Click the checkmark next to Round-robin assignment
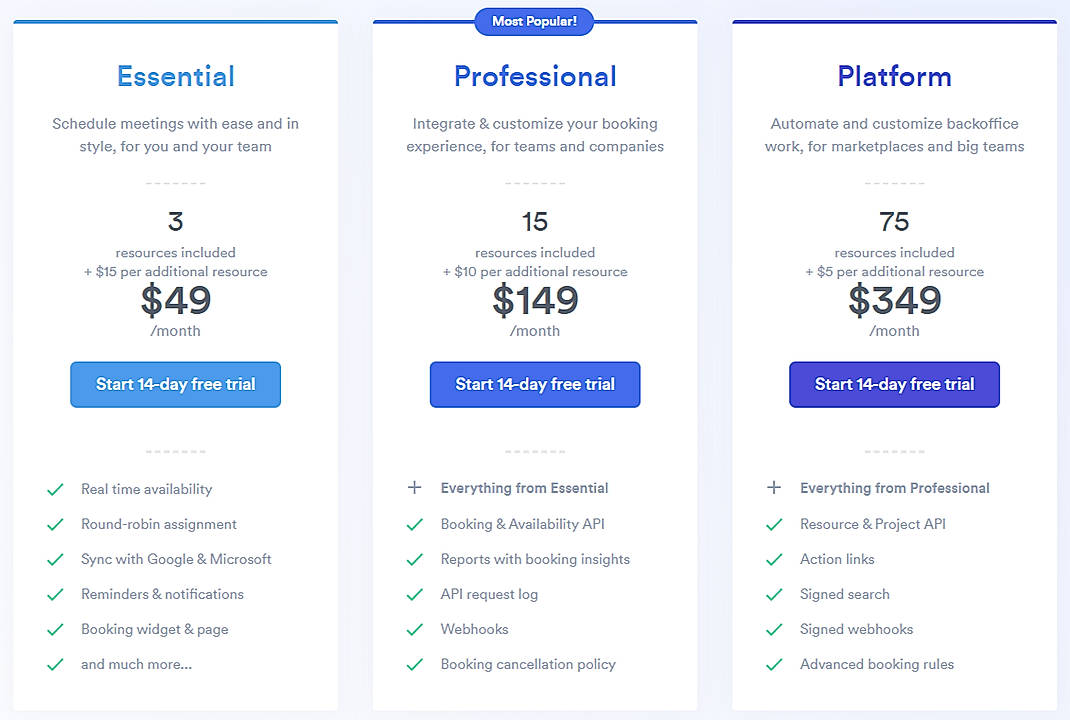 (57, 524)
